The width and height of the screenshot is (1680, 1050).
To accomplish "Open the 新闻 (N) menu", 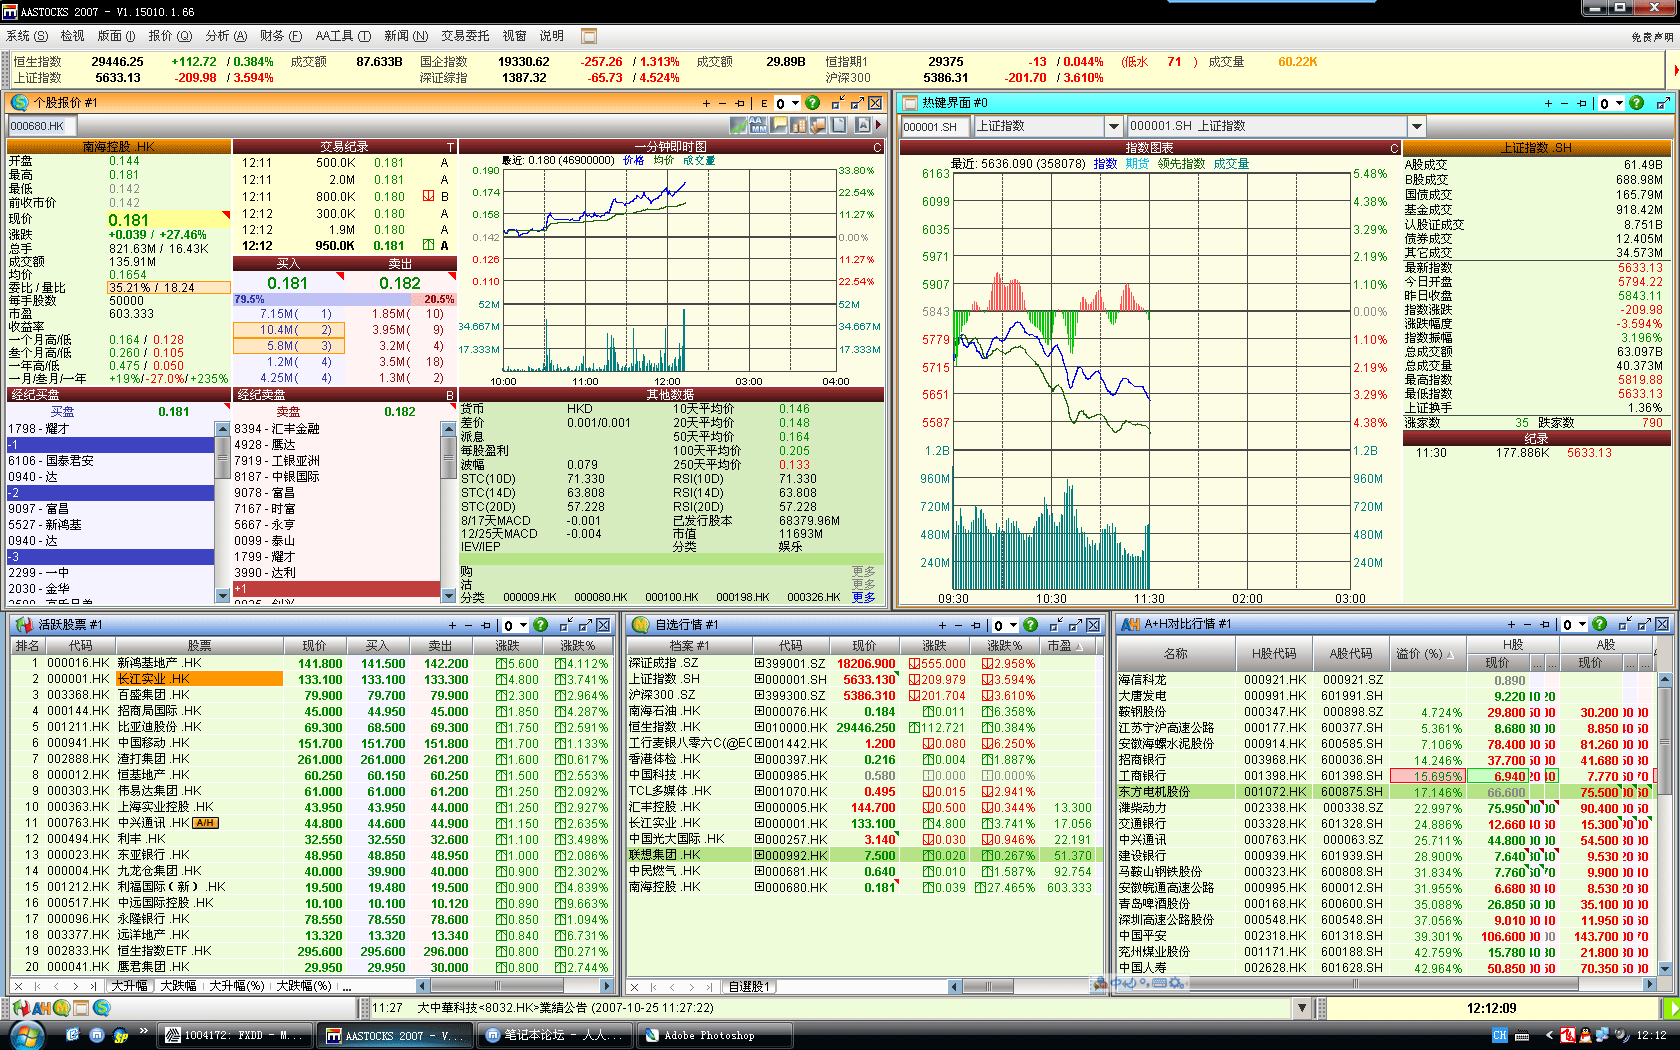I will click(x=406, y=36).
